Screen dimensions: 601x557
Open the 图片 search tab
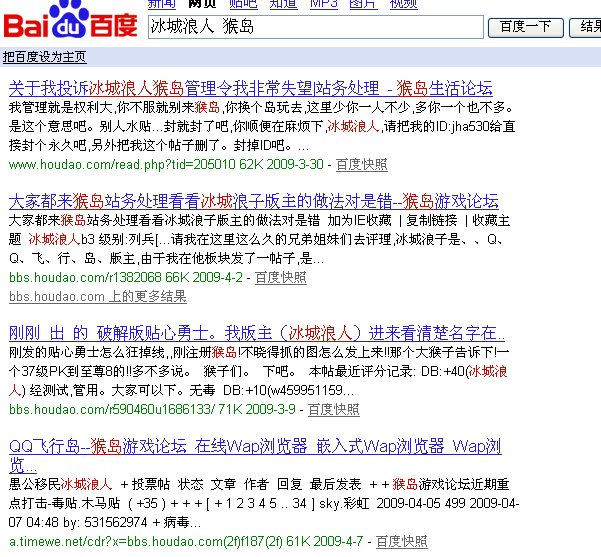click(x=363, y=4)
